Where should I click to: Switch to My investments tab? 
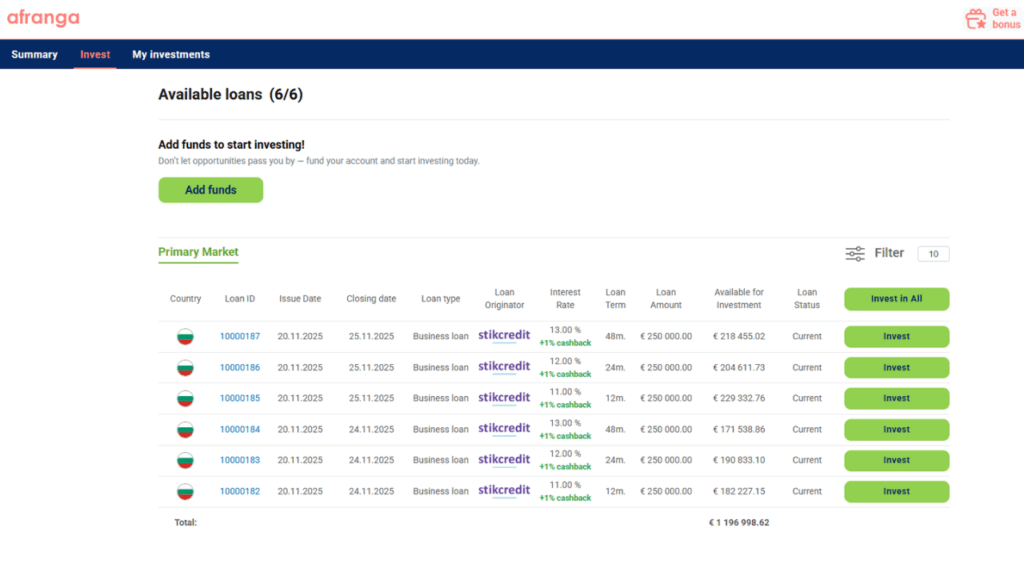click(171, 55)
